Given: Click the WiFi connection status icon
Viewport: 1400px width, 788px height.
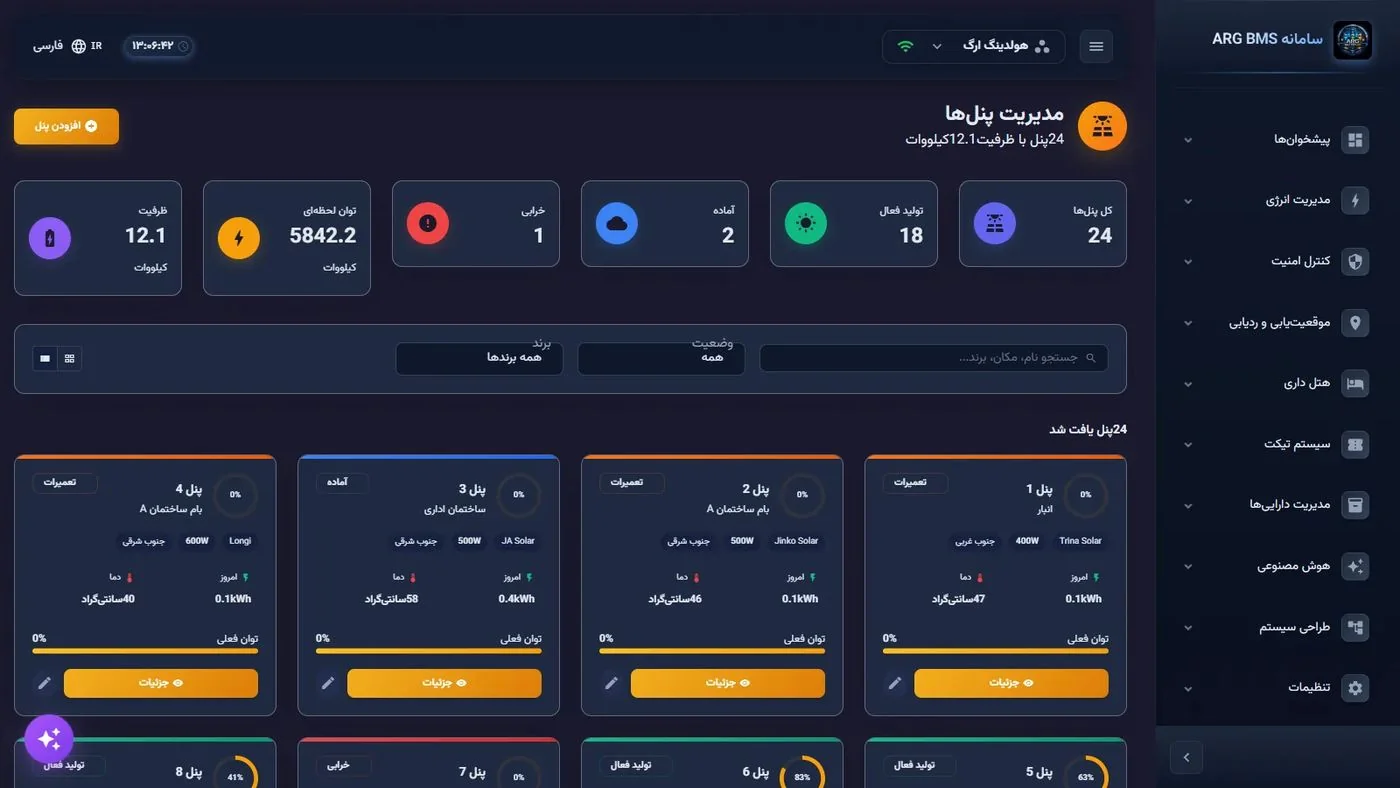Looking at the screenshot, I should point(905,46).
